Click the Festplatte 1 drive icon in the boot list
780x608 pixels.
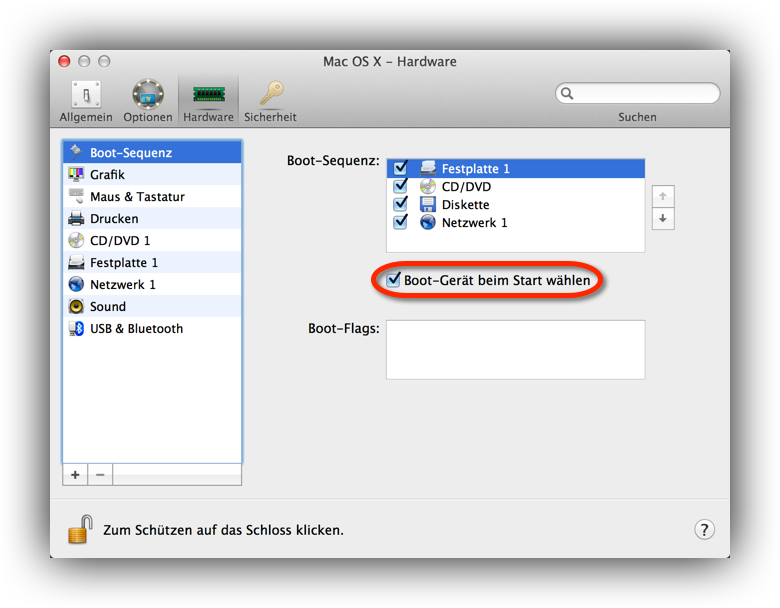[428, 168]
